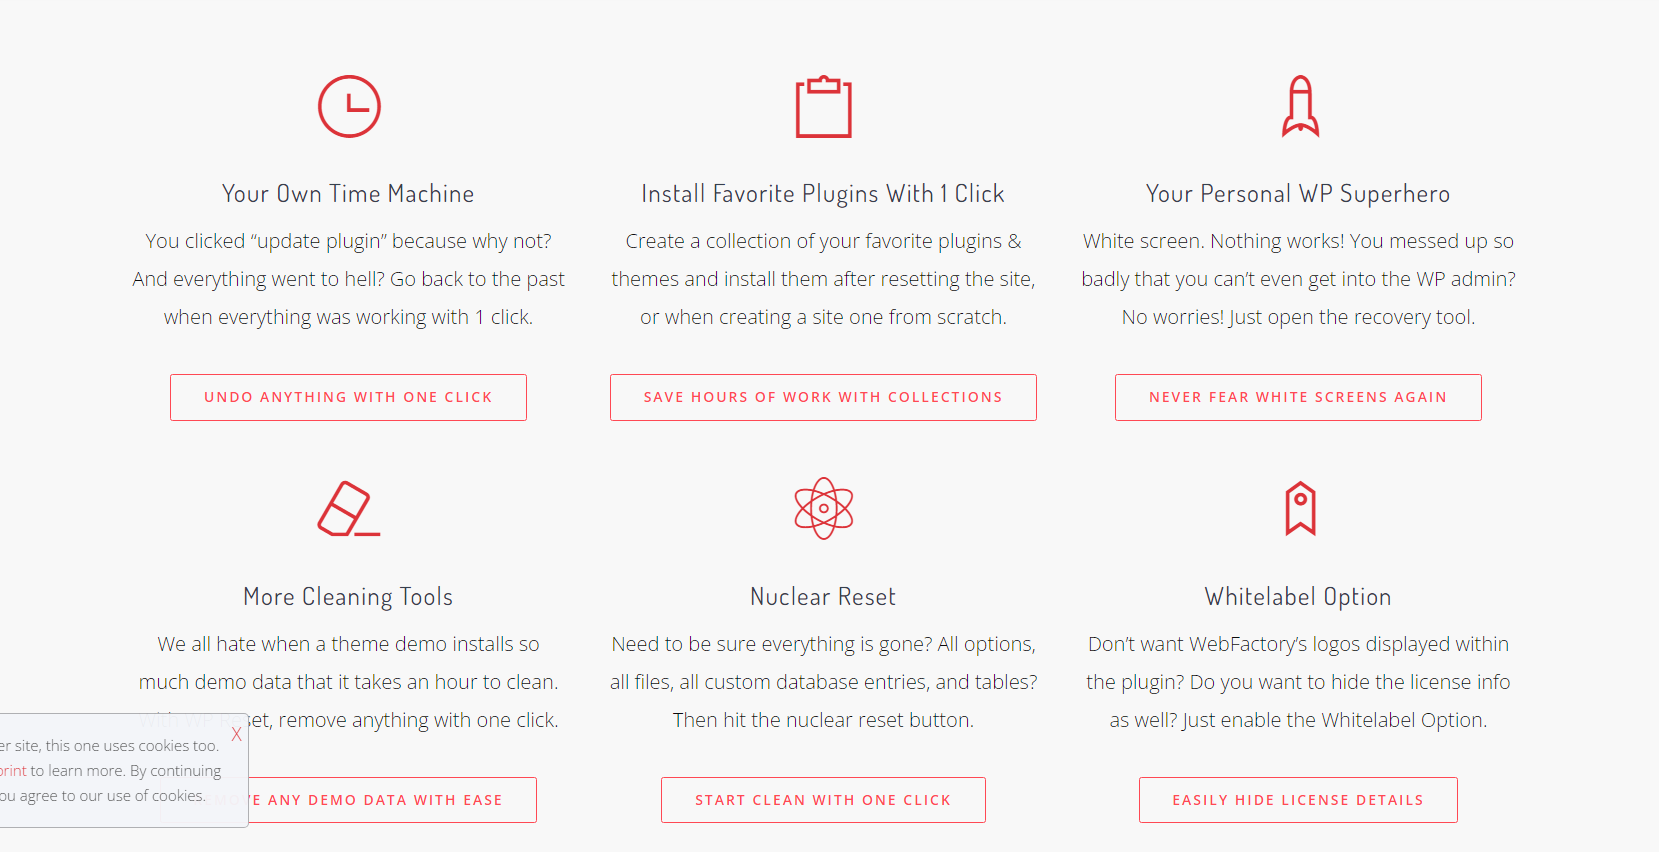Click Install Favorite Plugins With 1 Click heading
Screen dimensions: 1659x852
(x=823, y=194)
